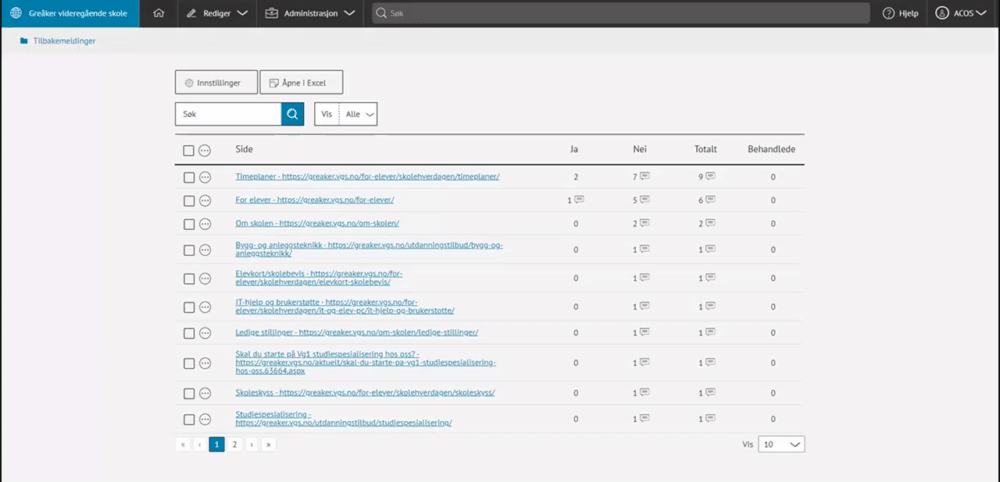Image resolution: width=1000 pixels, height=482 pixels.
Task: Jump to last page with double-arrow icon
Action: click(x=268, y=444)
